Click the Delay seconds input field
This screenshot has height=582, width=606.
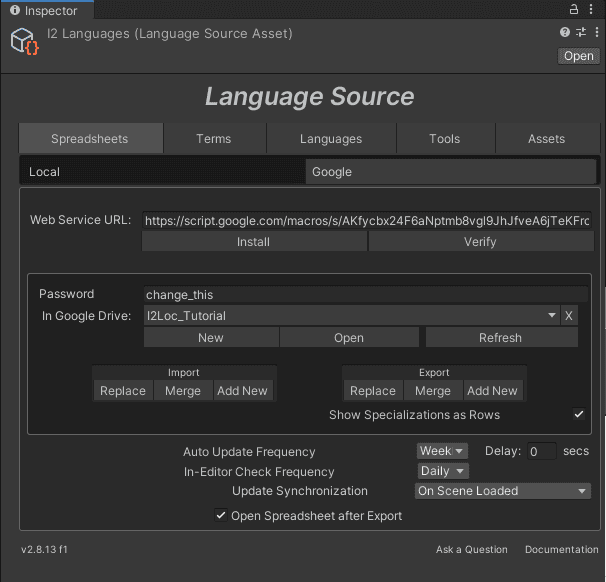click(x=541, y=451)
